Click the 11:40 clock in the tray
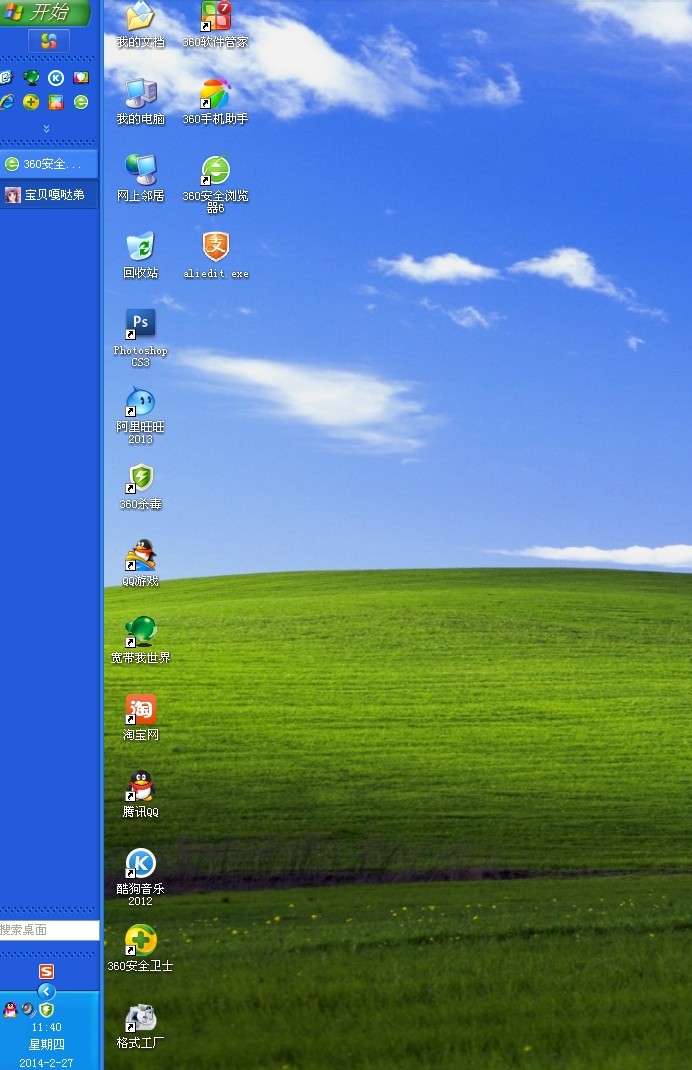The image size is (692, 1070). (x=46, y=1027)
